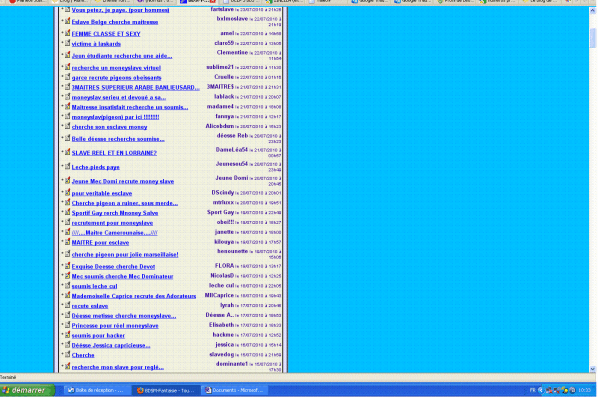Click the page scrollbar up arrow
The image size is (598, 397).
click(593, 11)
